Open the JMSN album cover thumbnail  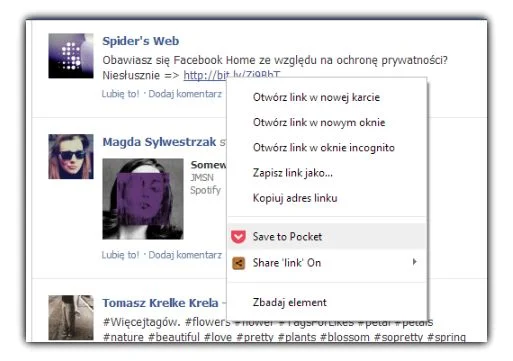pyautogui.click(x=143, y=199)
